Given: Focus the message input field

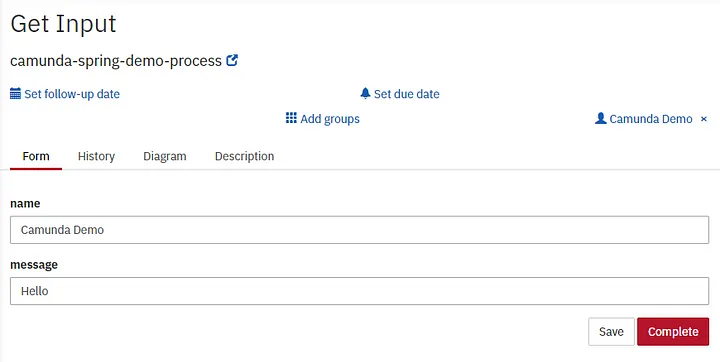Looking at the screenshot, I should [x=360, y=291].
